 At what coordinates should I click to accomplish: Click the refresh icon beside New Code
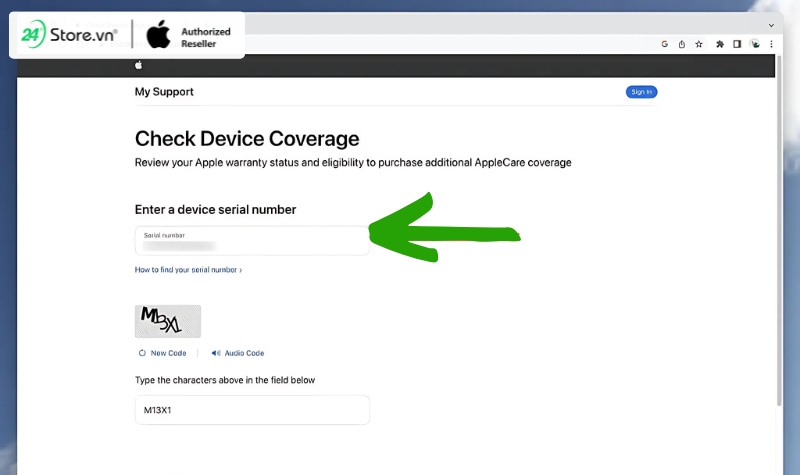pos(142,353)
